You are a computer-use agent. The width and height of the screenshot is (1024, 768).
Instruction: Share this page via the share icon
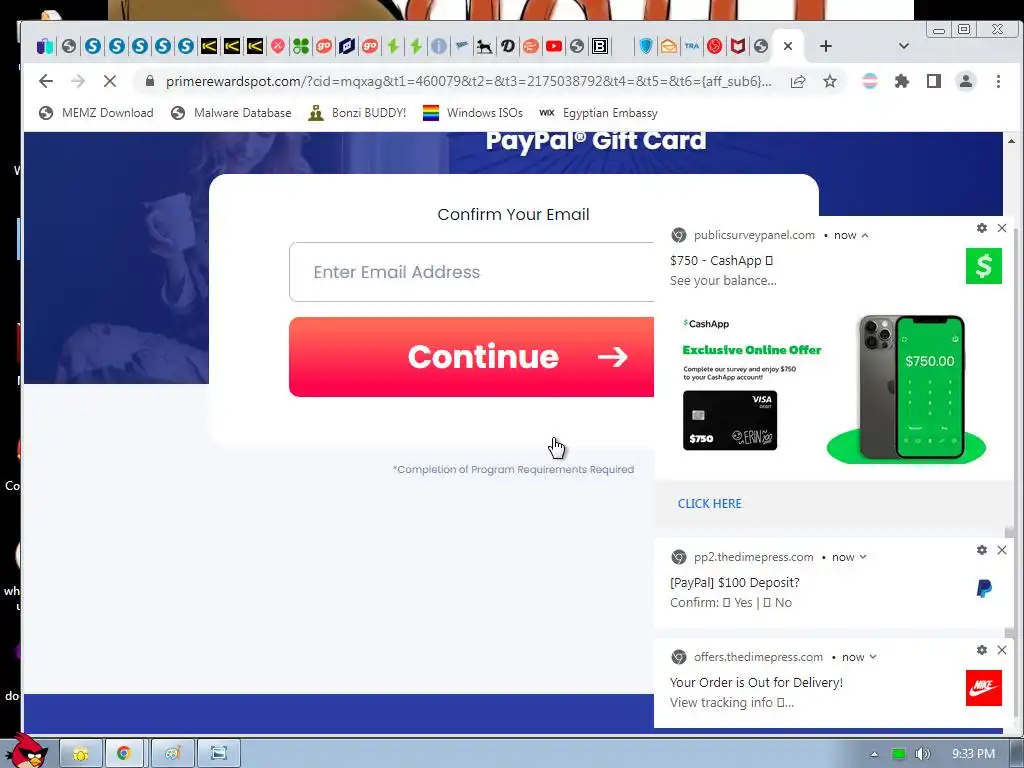click(x=797, y=81)
